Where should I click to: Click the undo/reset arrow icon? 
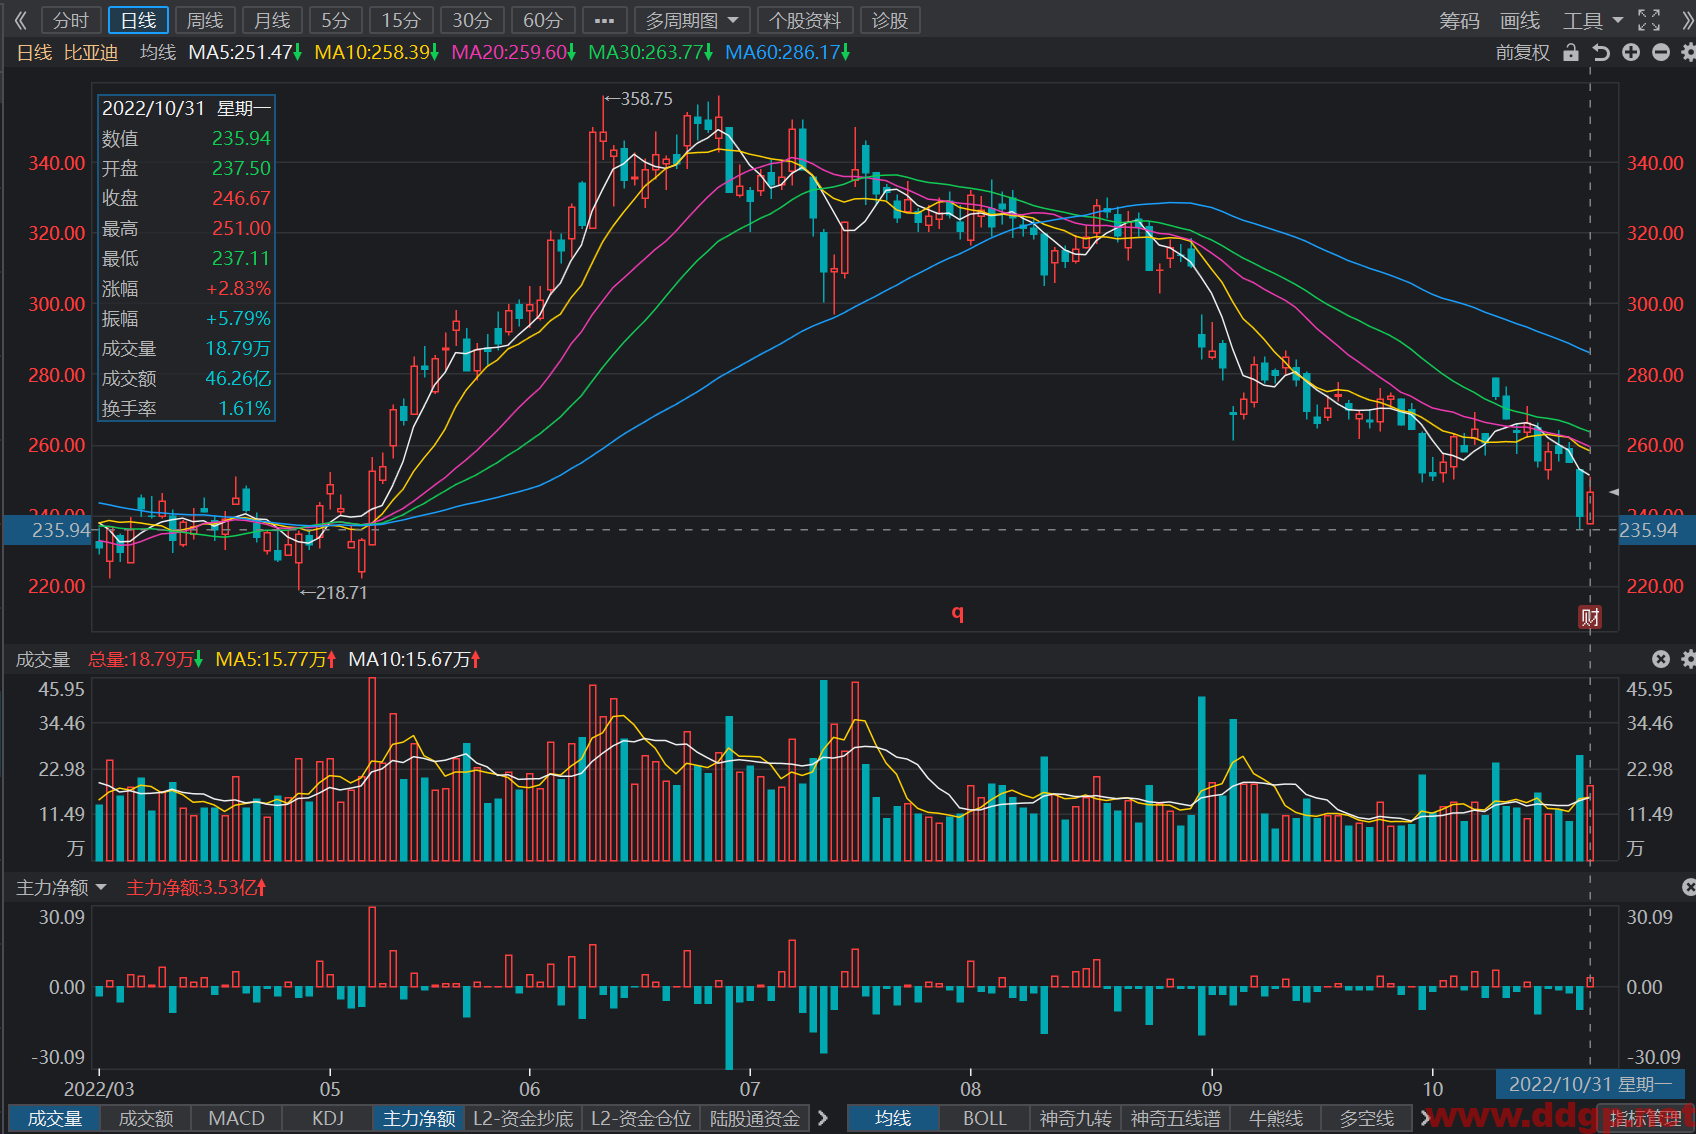click(x=1601, y=53)
